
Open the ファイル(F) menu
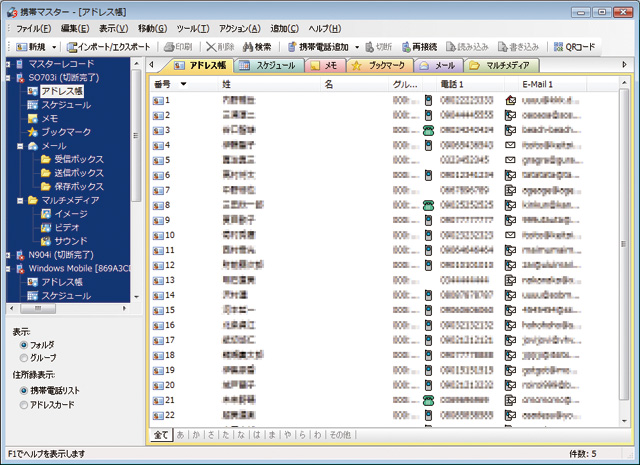tap(33, 29)
